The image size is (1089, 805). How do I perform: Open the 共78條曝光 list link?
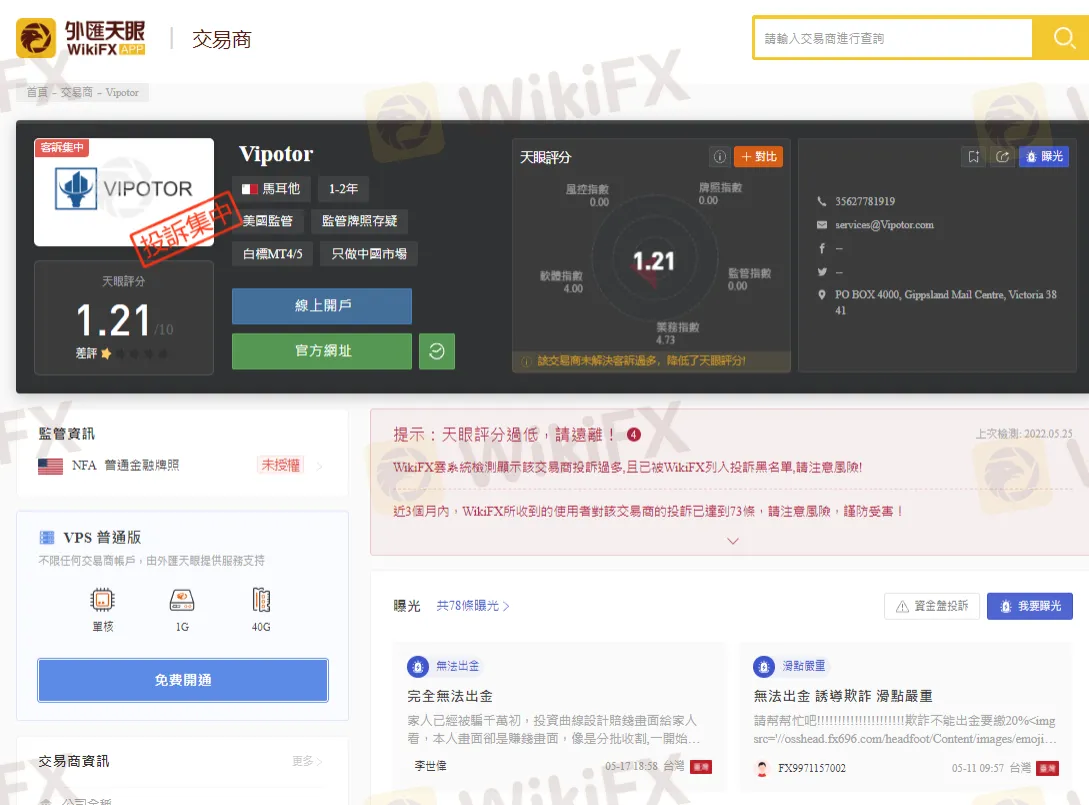pyautogui.click(x=473, y=606)
